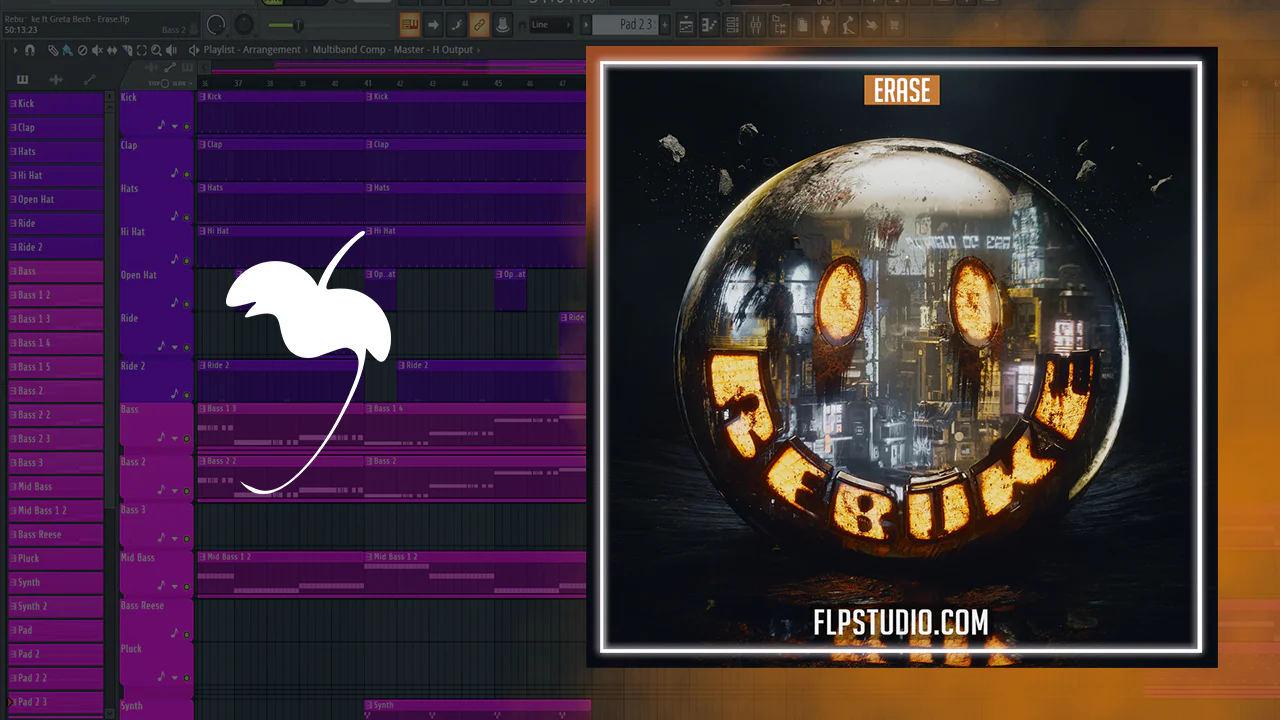This screenshot has width=1280, height=720.
Task: Click the second round knob in top toolbar
Action: (x=245, y=24)
